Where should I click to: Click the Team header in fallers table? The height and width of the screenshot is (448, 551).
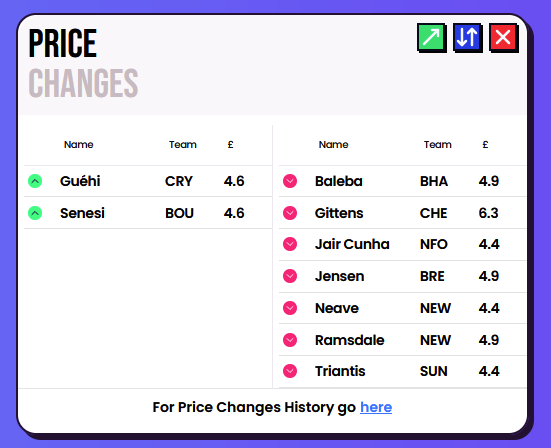coord(437,145)
